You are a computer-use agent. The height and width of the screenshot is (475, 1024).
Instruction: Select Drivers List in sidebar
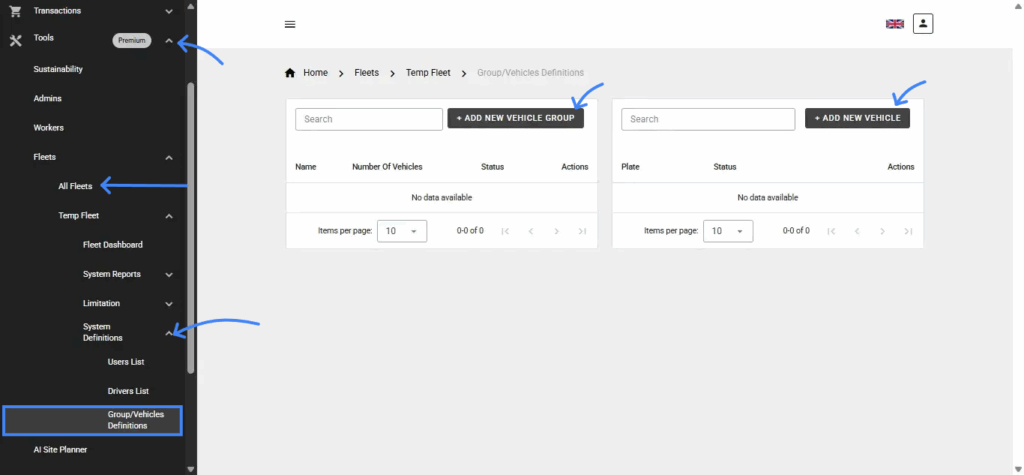tap(128, 391)
